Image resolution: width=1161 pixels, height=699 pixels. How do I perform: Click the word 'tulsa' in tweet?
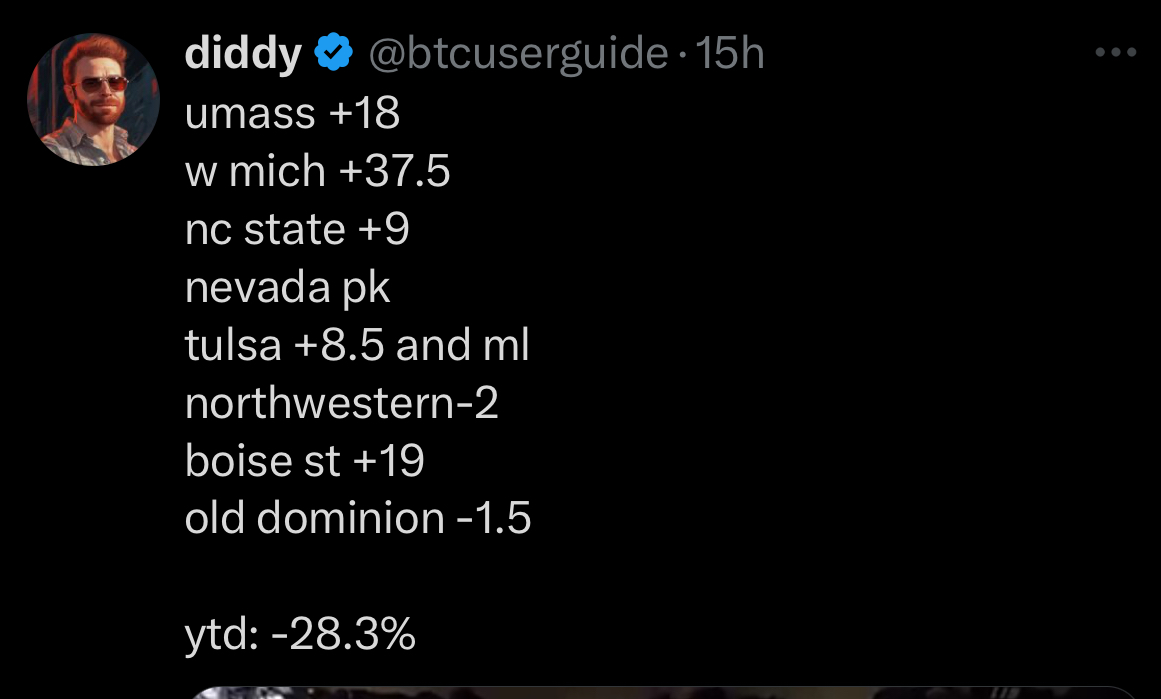[233, 346]
